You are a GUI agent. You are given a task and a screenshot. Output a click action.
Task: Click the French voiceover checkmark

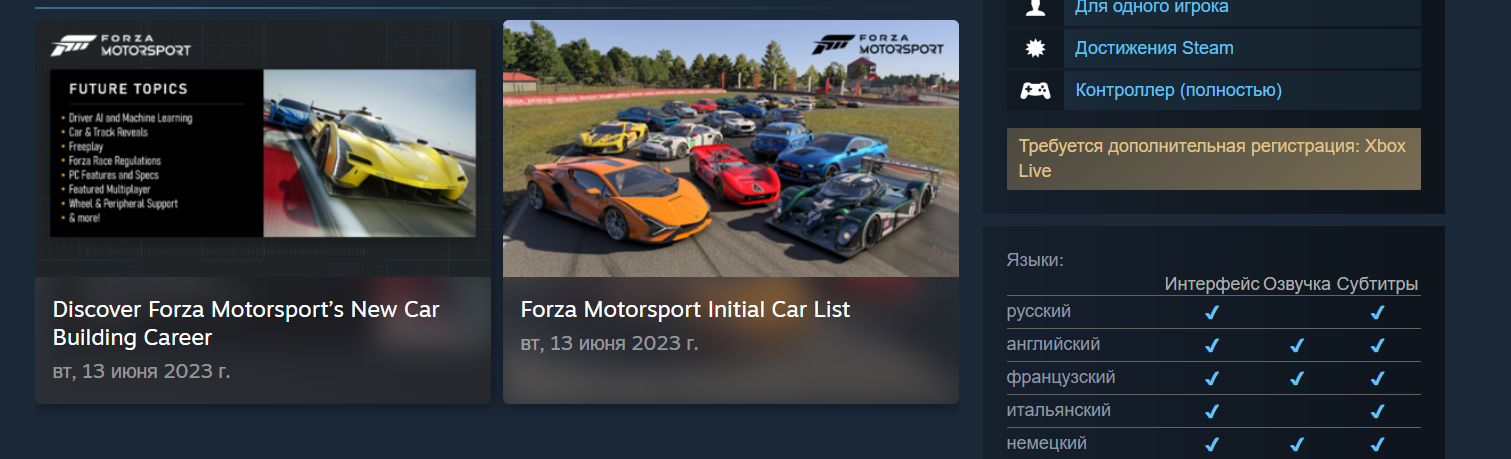pos(1297,378)
